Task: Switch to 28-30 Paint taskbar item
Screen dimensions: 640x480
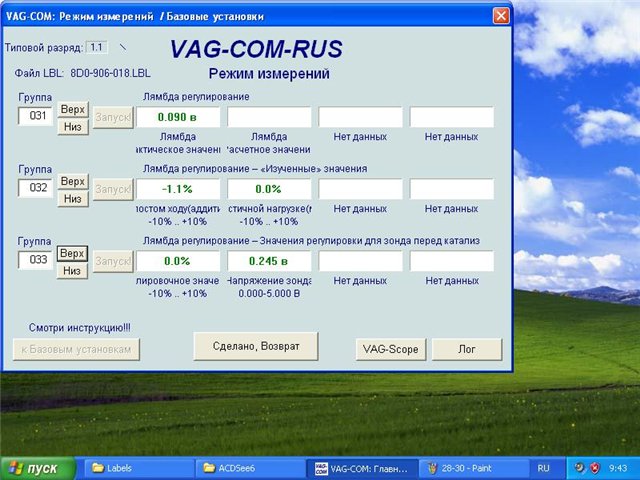Action: point(473,468)
